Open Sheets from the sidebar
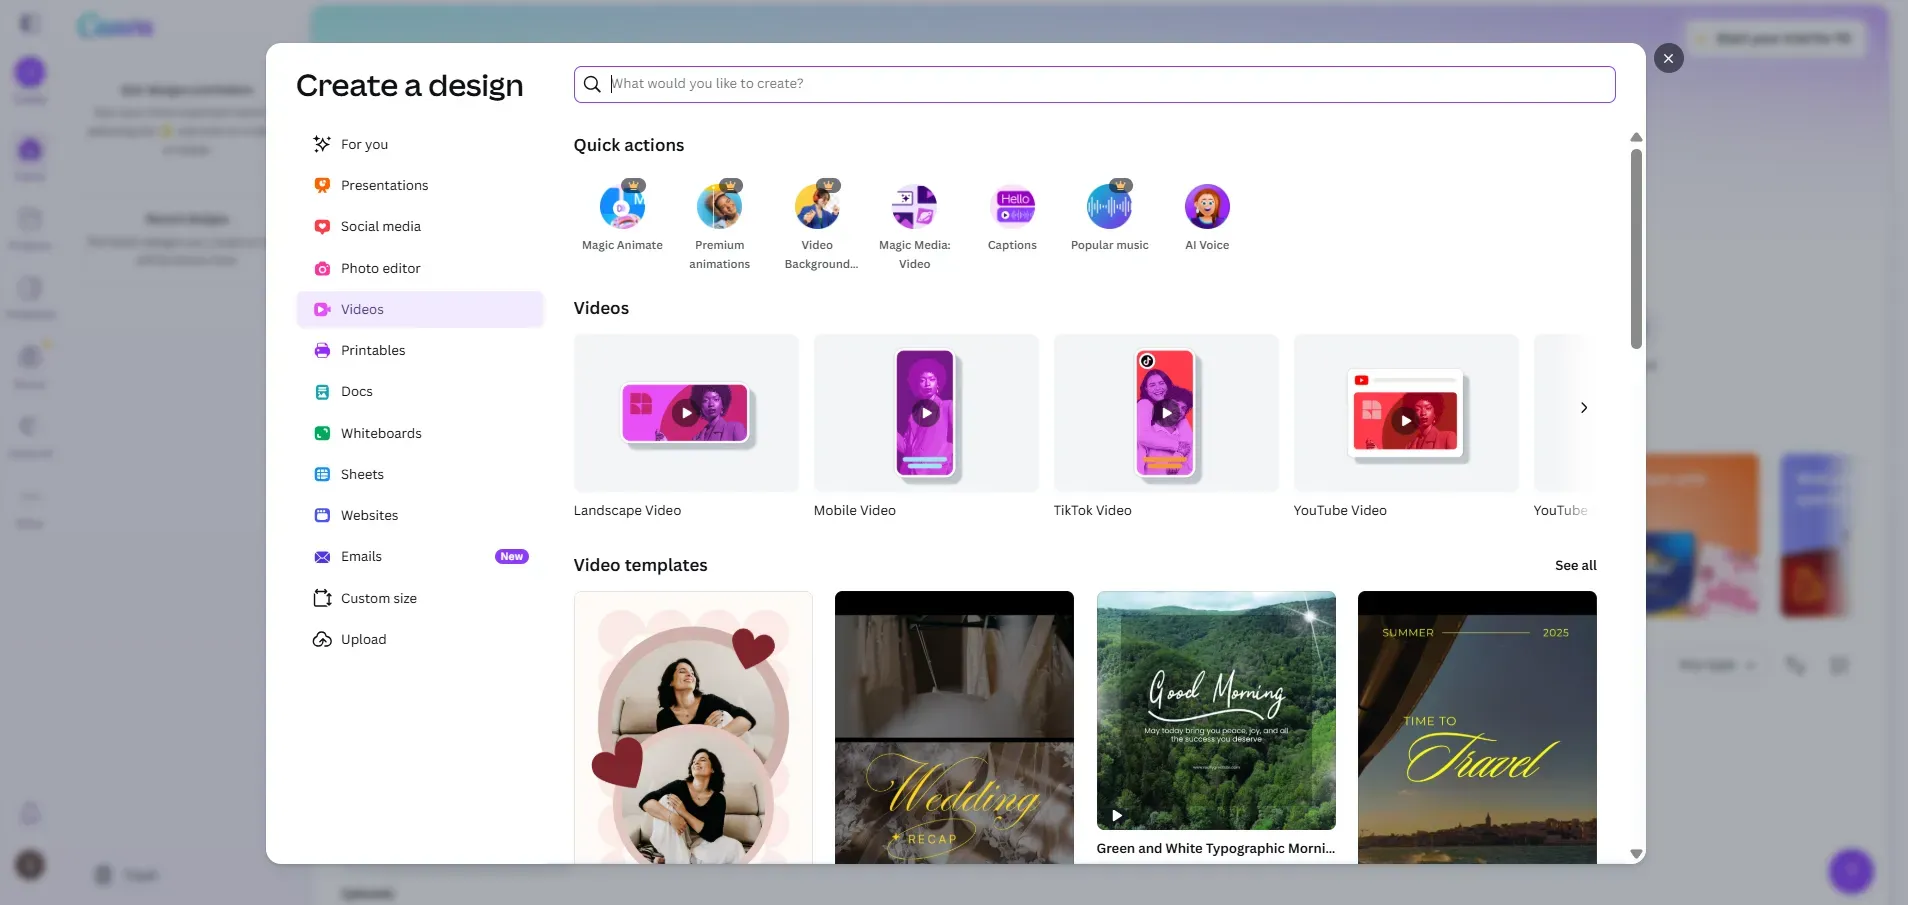 [362, 474]
